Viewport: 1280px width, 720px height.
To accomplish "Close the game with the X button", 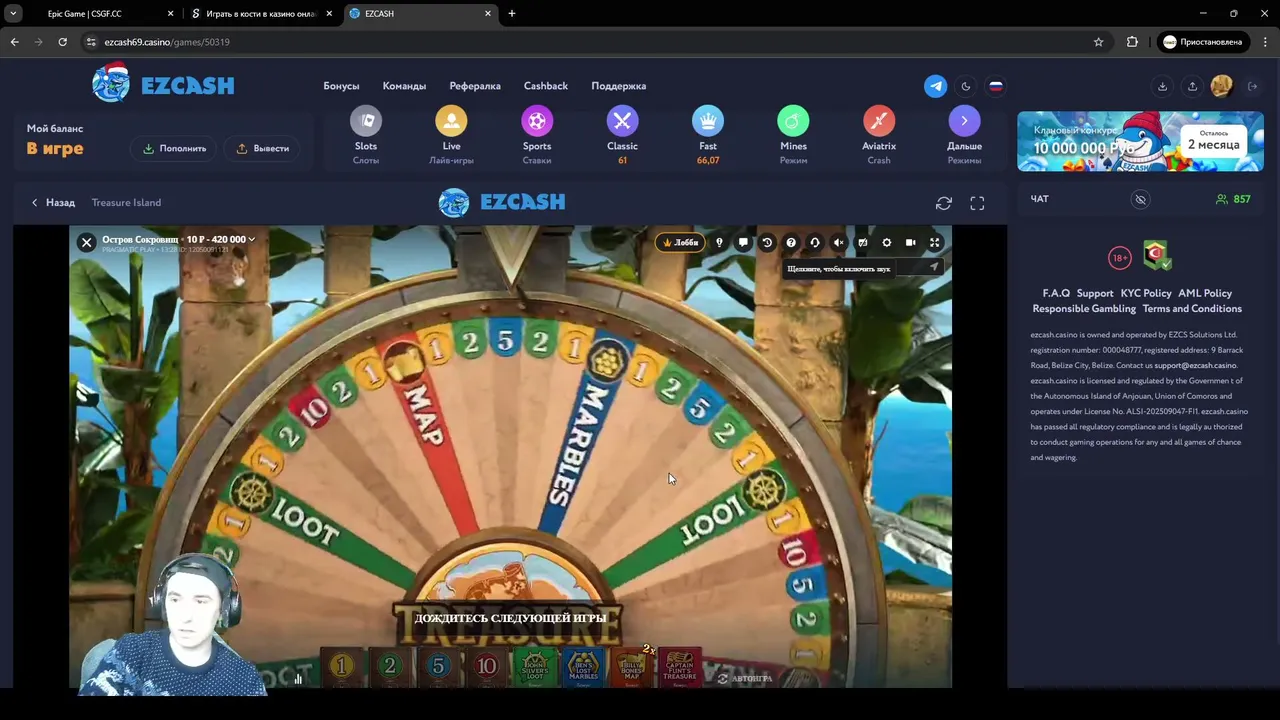I will (x=87, y=242).
